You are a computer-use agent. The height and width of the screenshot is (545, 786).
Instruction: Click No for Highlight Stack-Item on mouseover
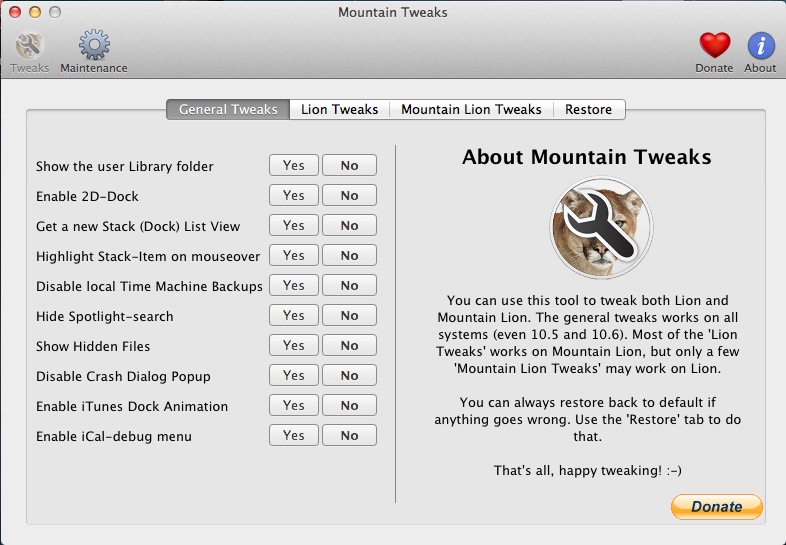pyautogui.click(x=349, y=256)
